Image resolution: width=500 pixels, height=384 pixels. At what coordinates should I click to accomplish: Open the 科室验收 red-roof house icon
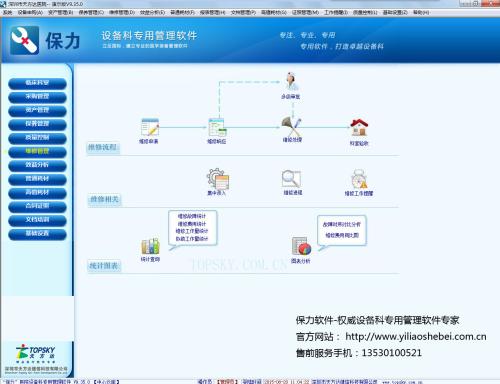(x=359, y=128)
